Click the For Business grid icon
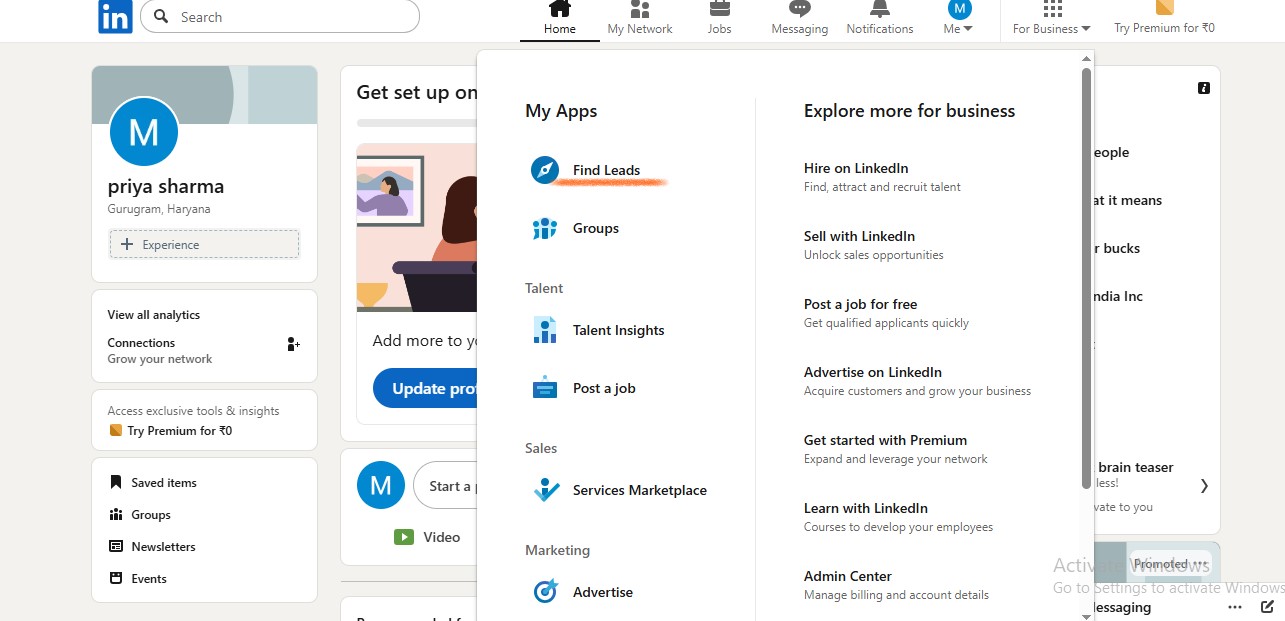The height and width of the screenshot is (621, 1285). [1052, 9]
